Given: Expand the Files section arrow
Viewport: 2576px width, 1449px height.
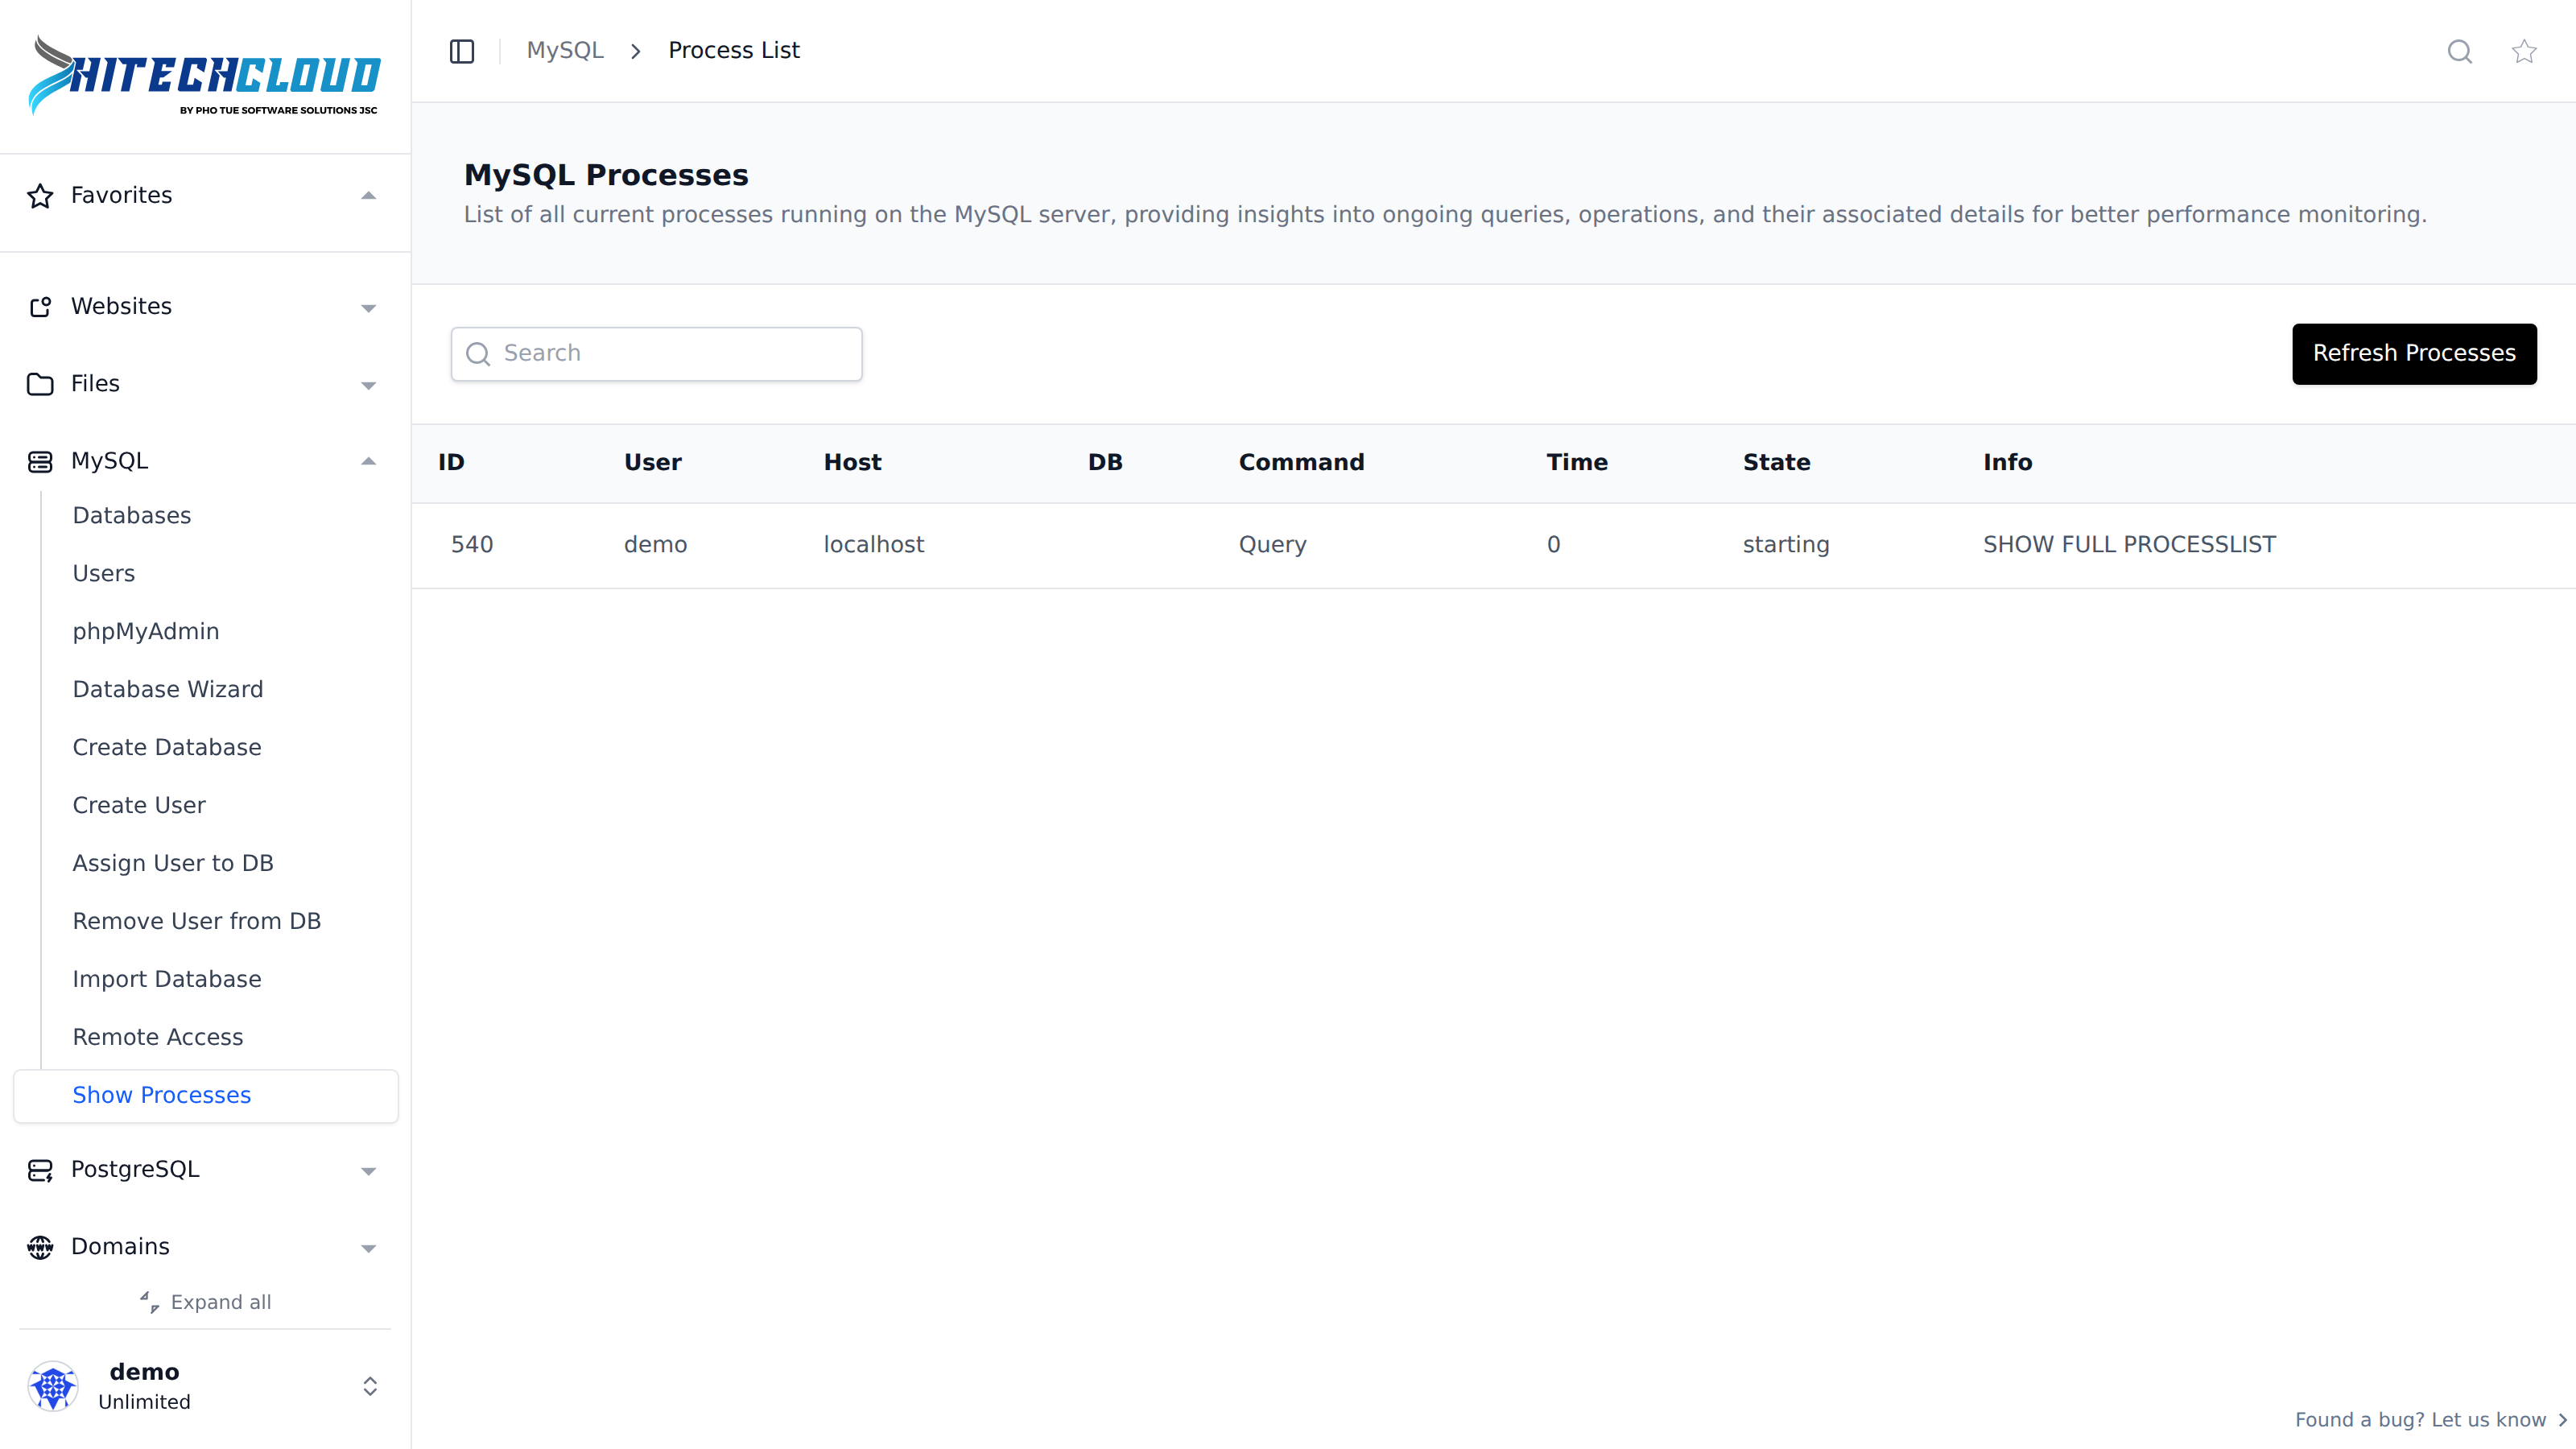Looking at the screenshot, I should point(368,385).
